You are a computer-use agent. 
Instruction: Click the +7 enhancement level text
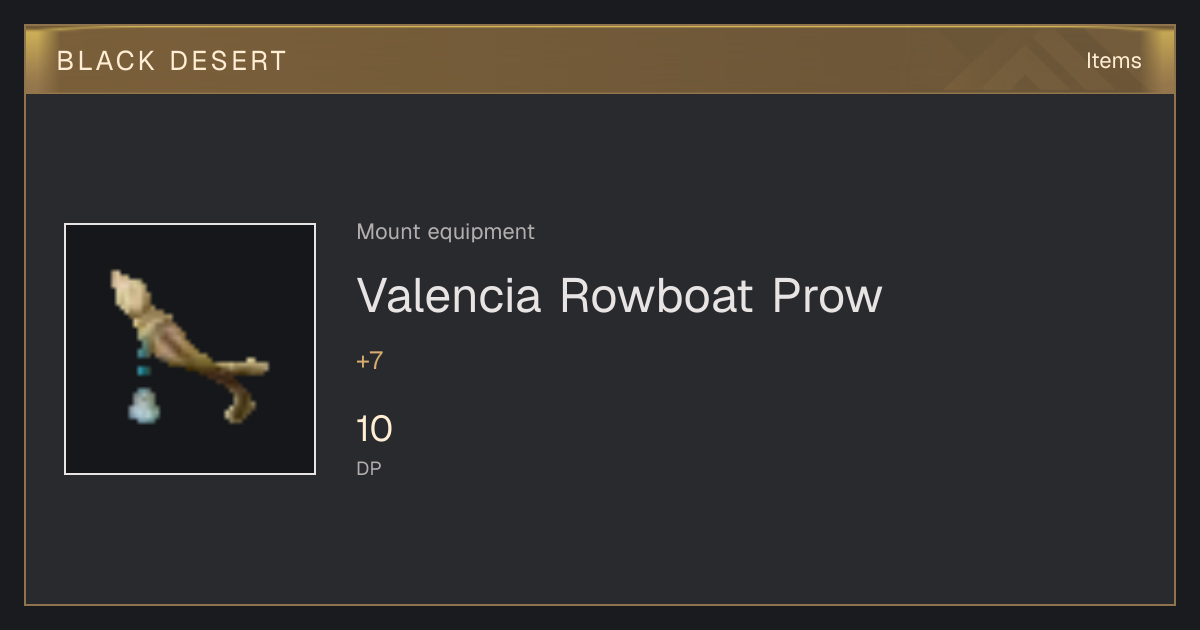pos(369,361)
